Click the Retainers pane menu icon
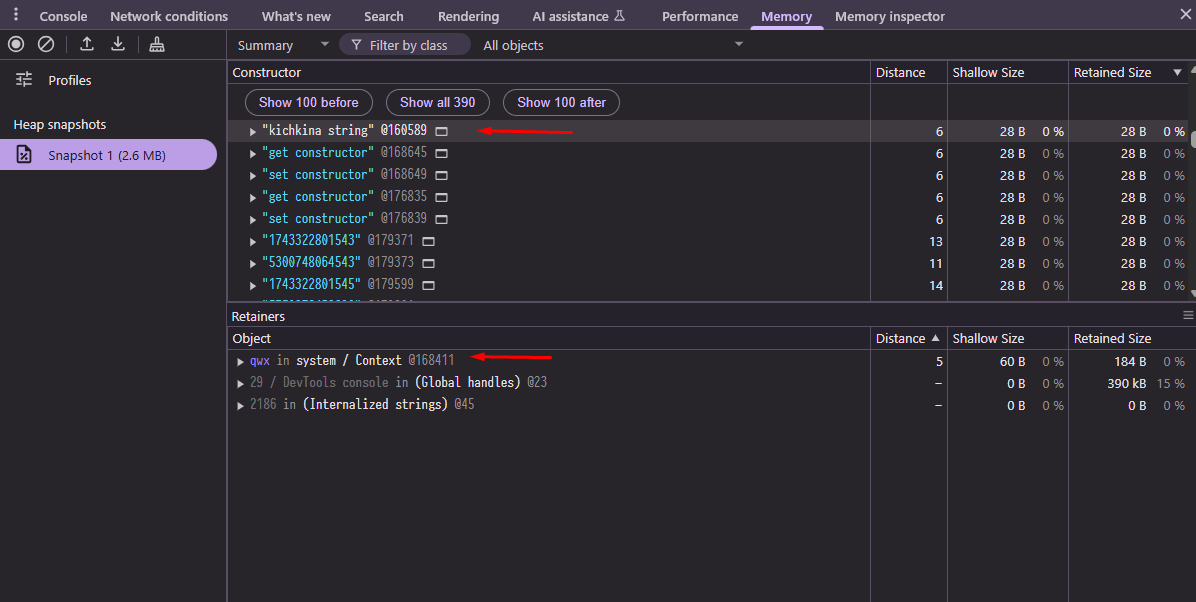The width and height of the screenshot is (1196, 602). point(1188,315)
